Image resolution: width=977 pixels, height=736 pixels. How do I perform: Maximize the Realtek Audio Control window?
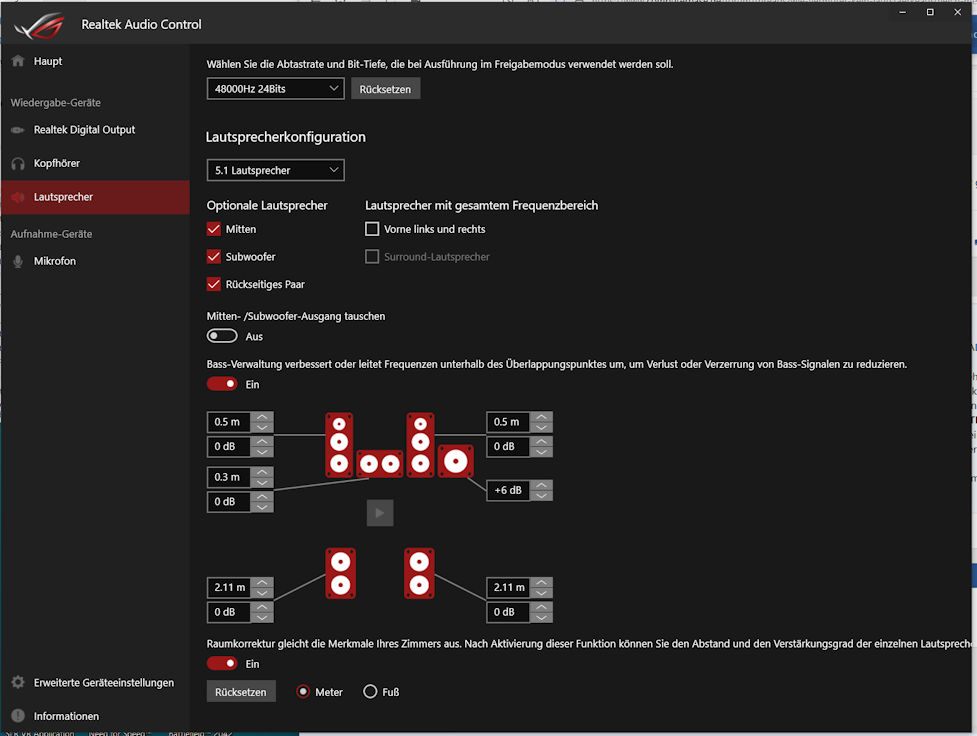[x=930, y=12]
